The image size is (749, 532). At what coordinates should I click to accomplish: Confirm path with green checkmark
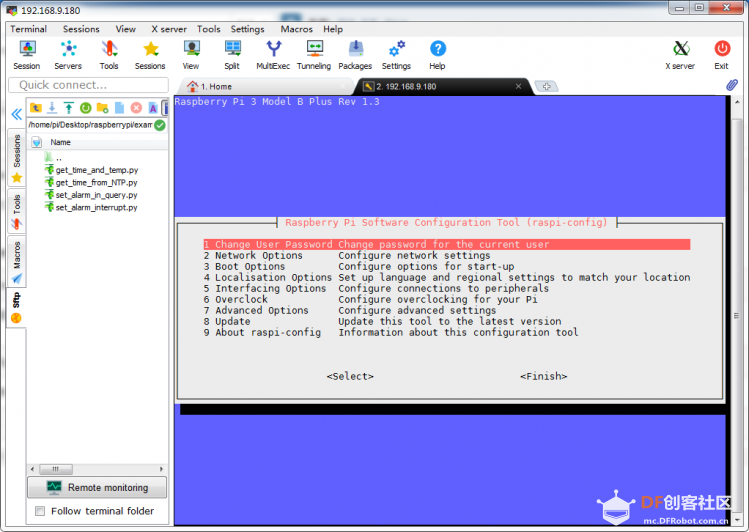tap(160, 125)
